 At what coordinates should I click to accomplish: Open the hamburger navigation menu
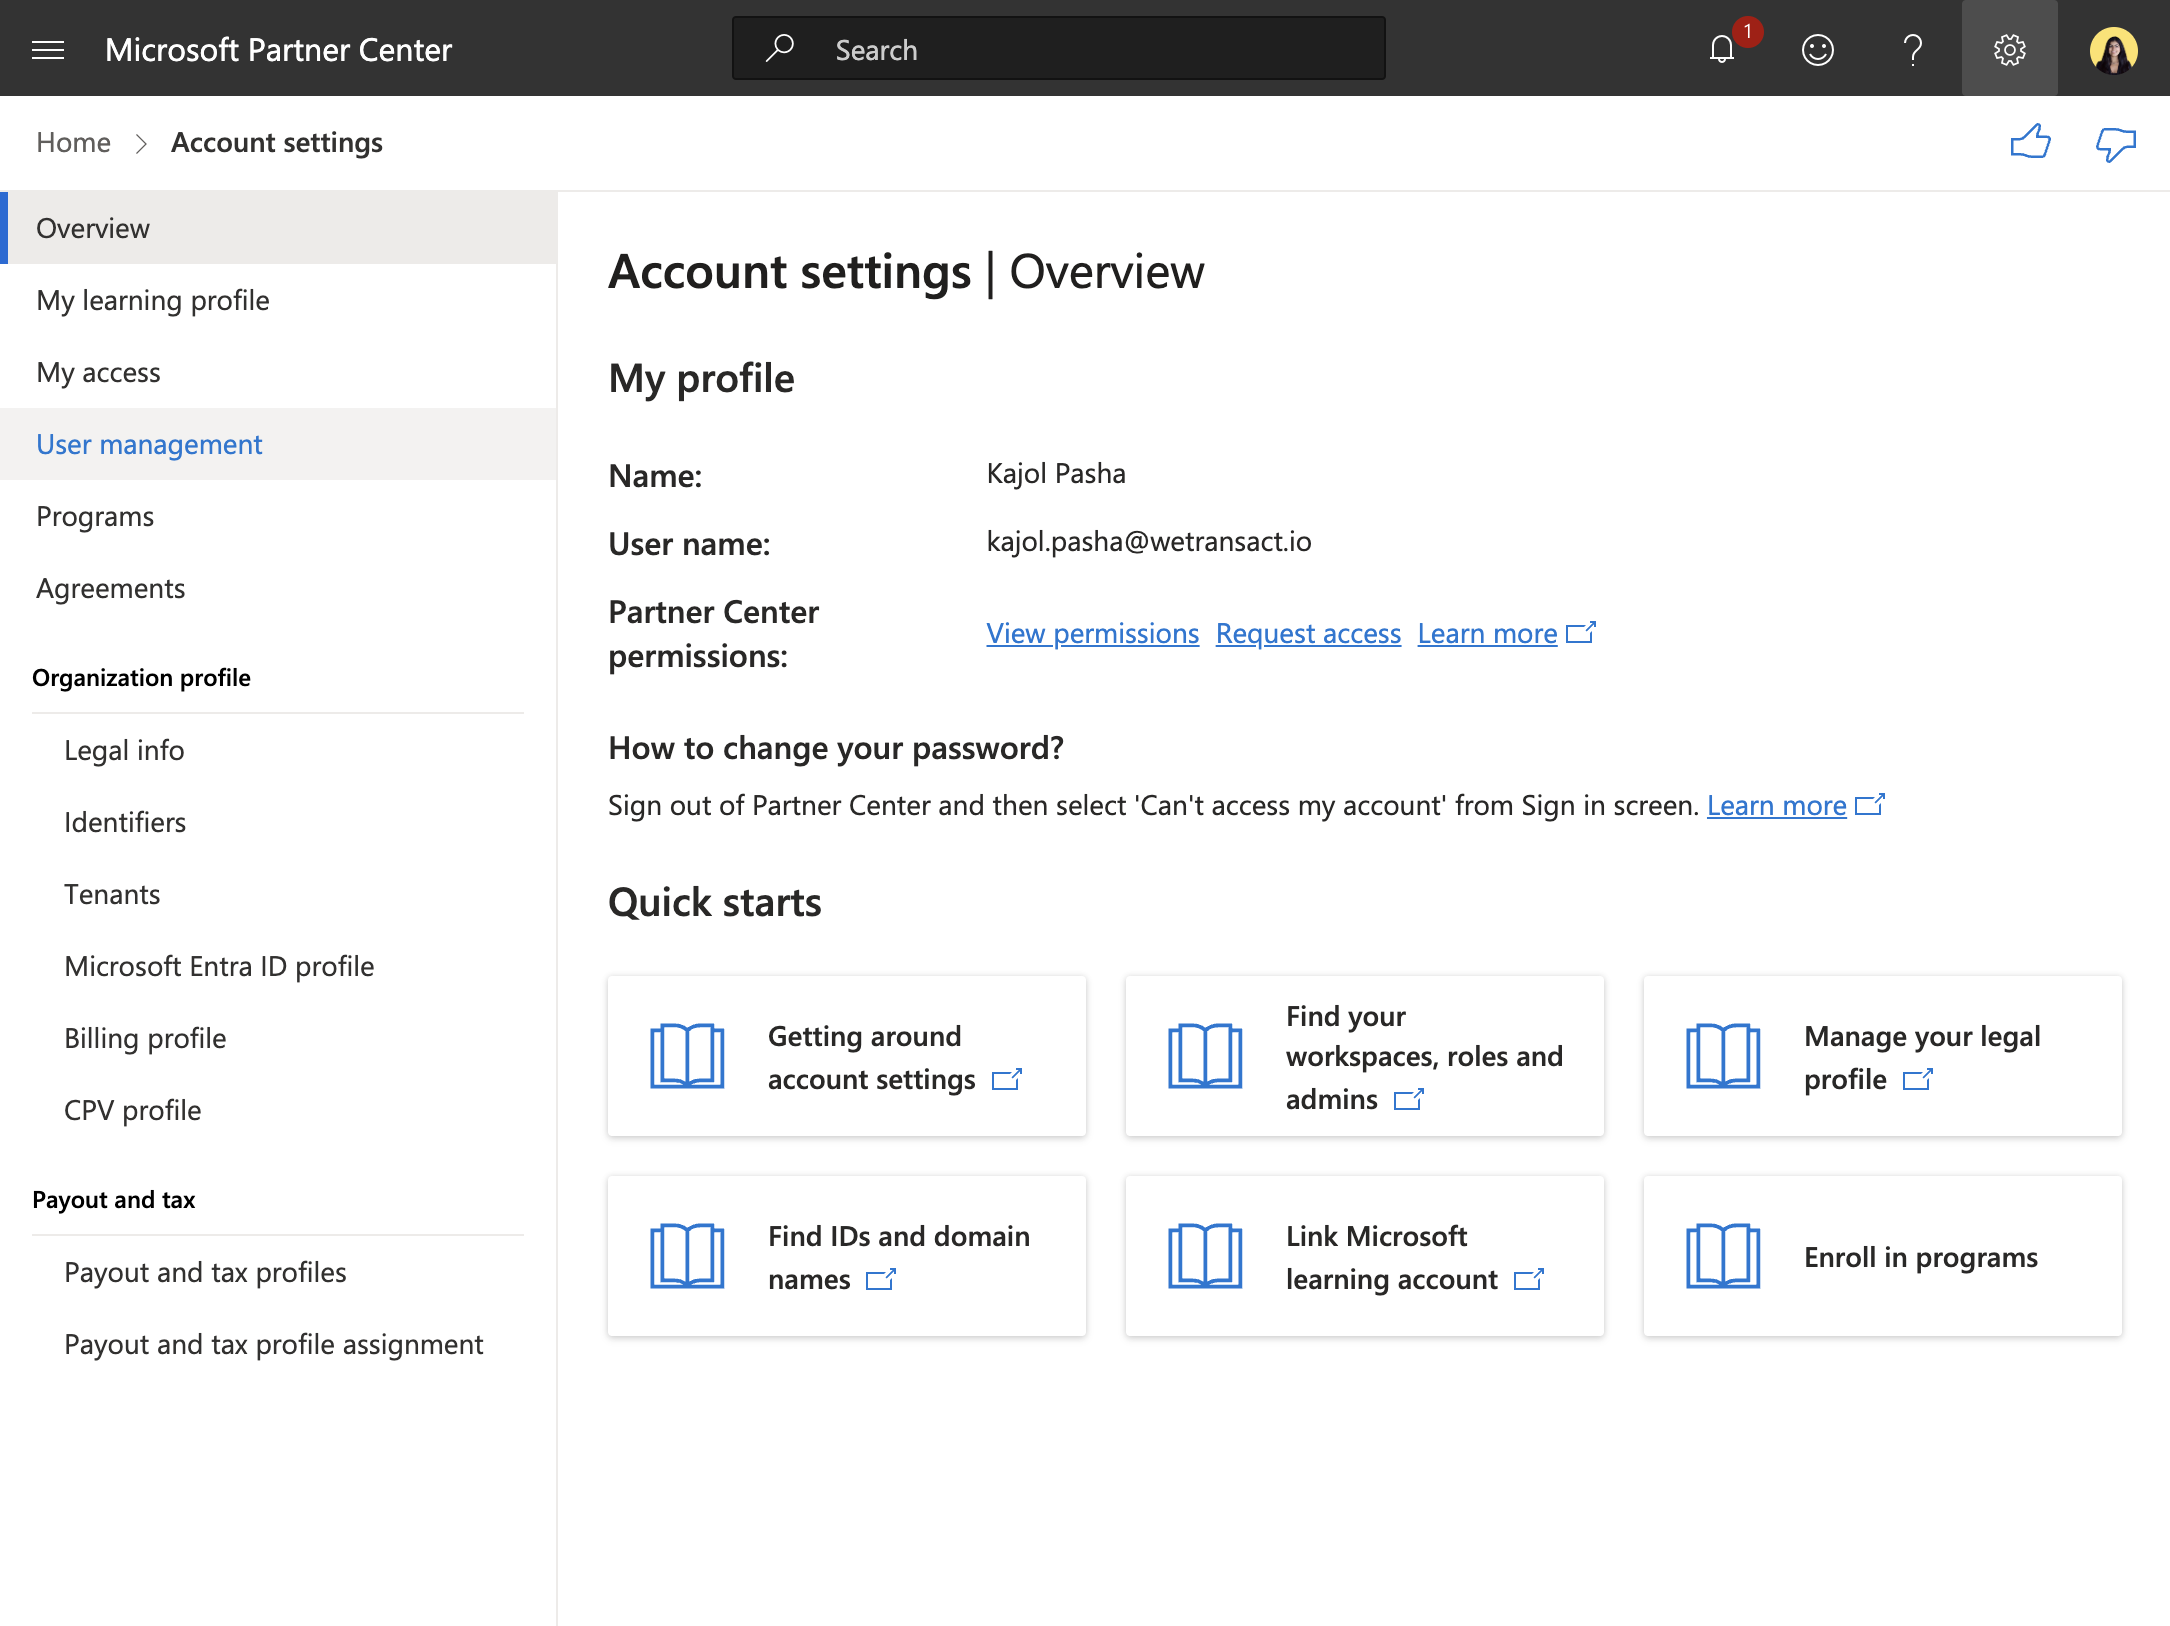tap(48, 49)
